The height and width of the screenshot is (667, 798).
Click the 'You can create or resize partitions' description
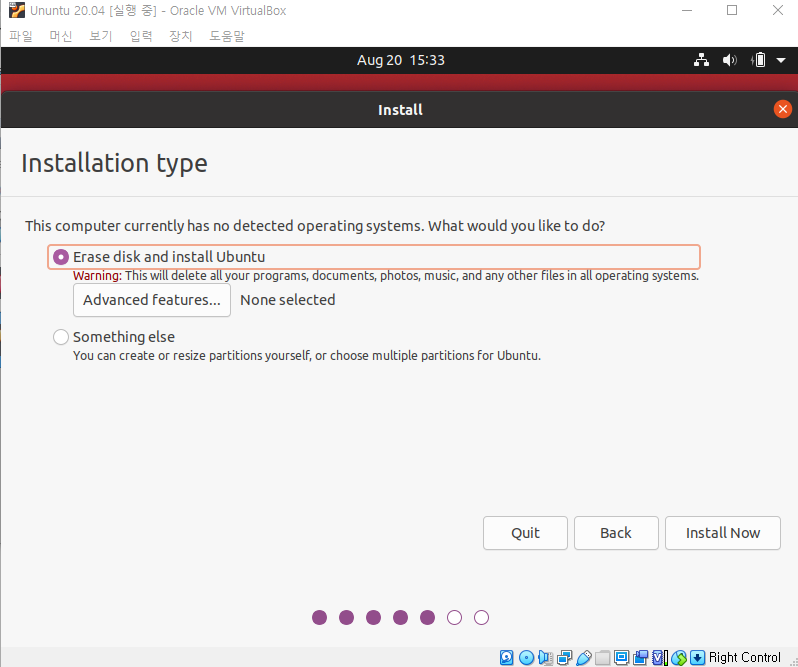click(307, 356)
